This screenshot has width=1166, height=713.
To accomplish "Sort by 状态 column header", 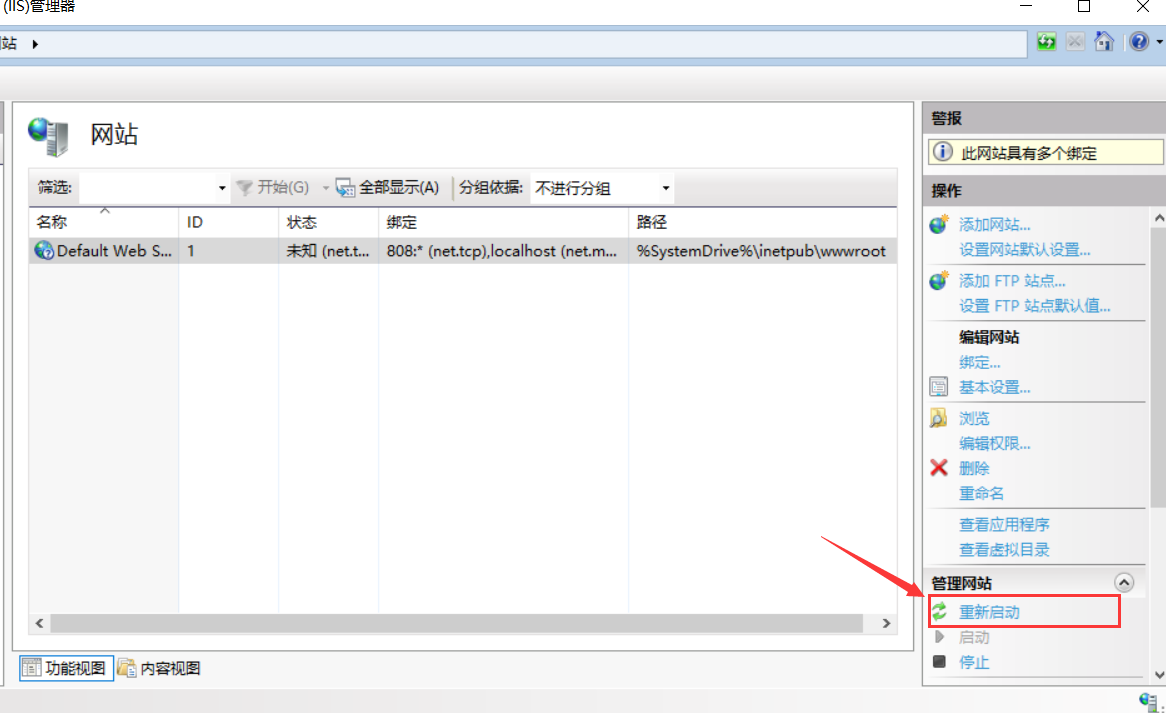I will click(329, 222).
